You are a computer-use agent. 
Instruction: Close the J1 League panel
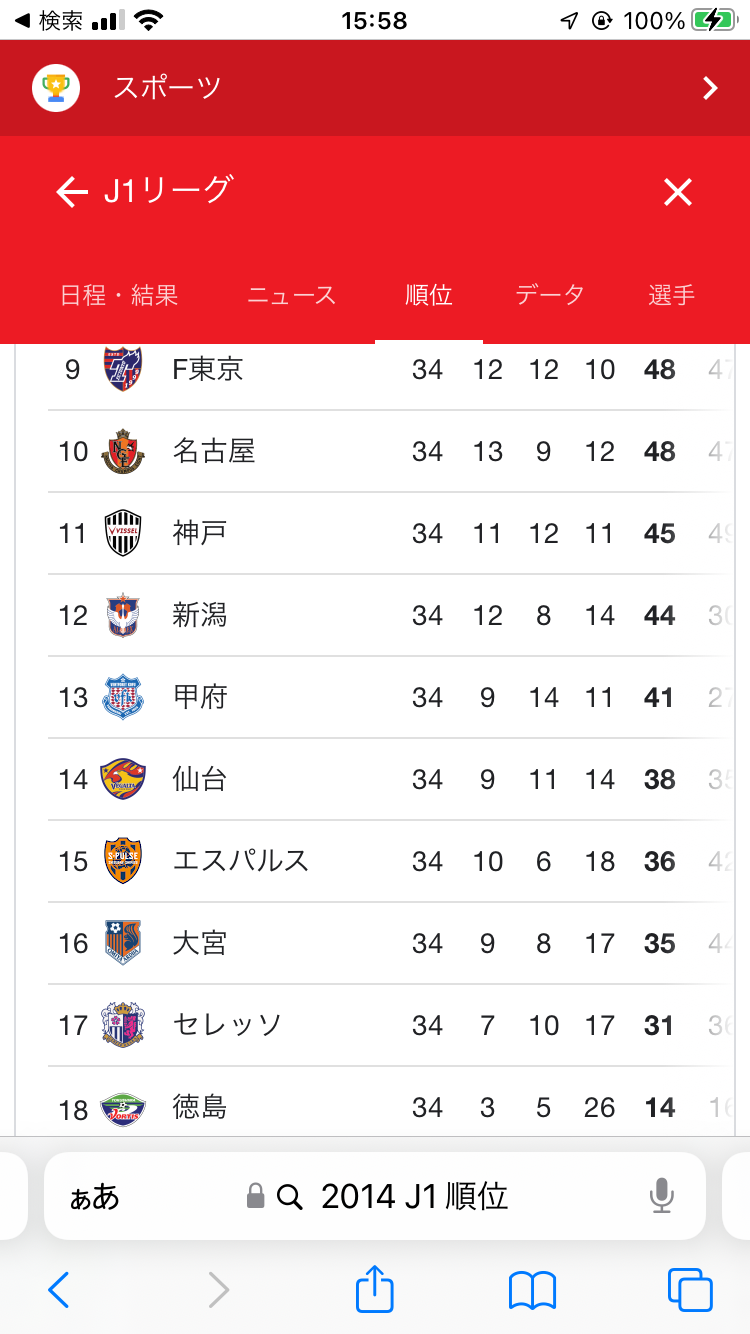pos(678,192)
